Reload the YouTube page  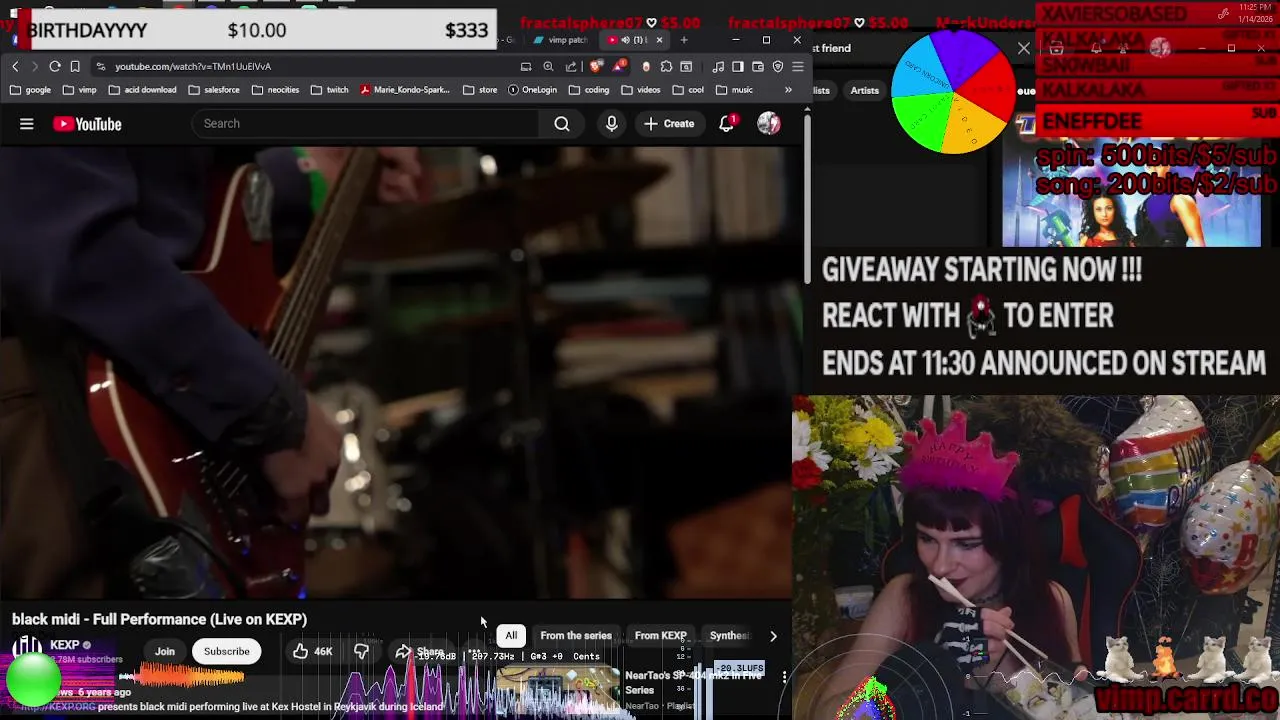[x=55, y=66]
